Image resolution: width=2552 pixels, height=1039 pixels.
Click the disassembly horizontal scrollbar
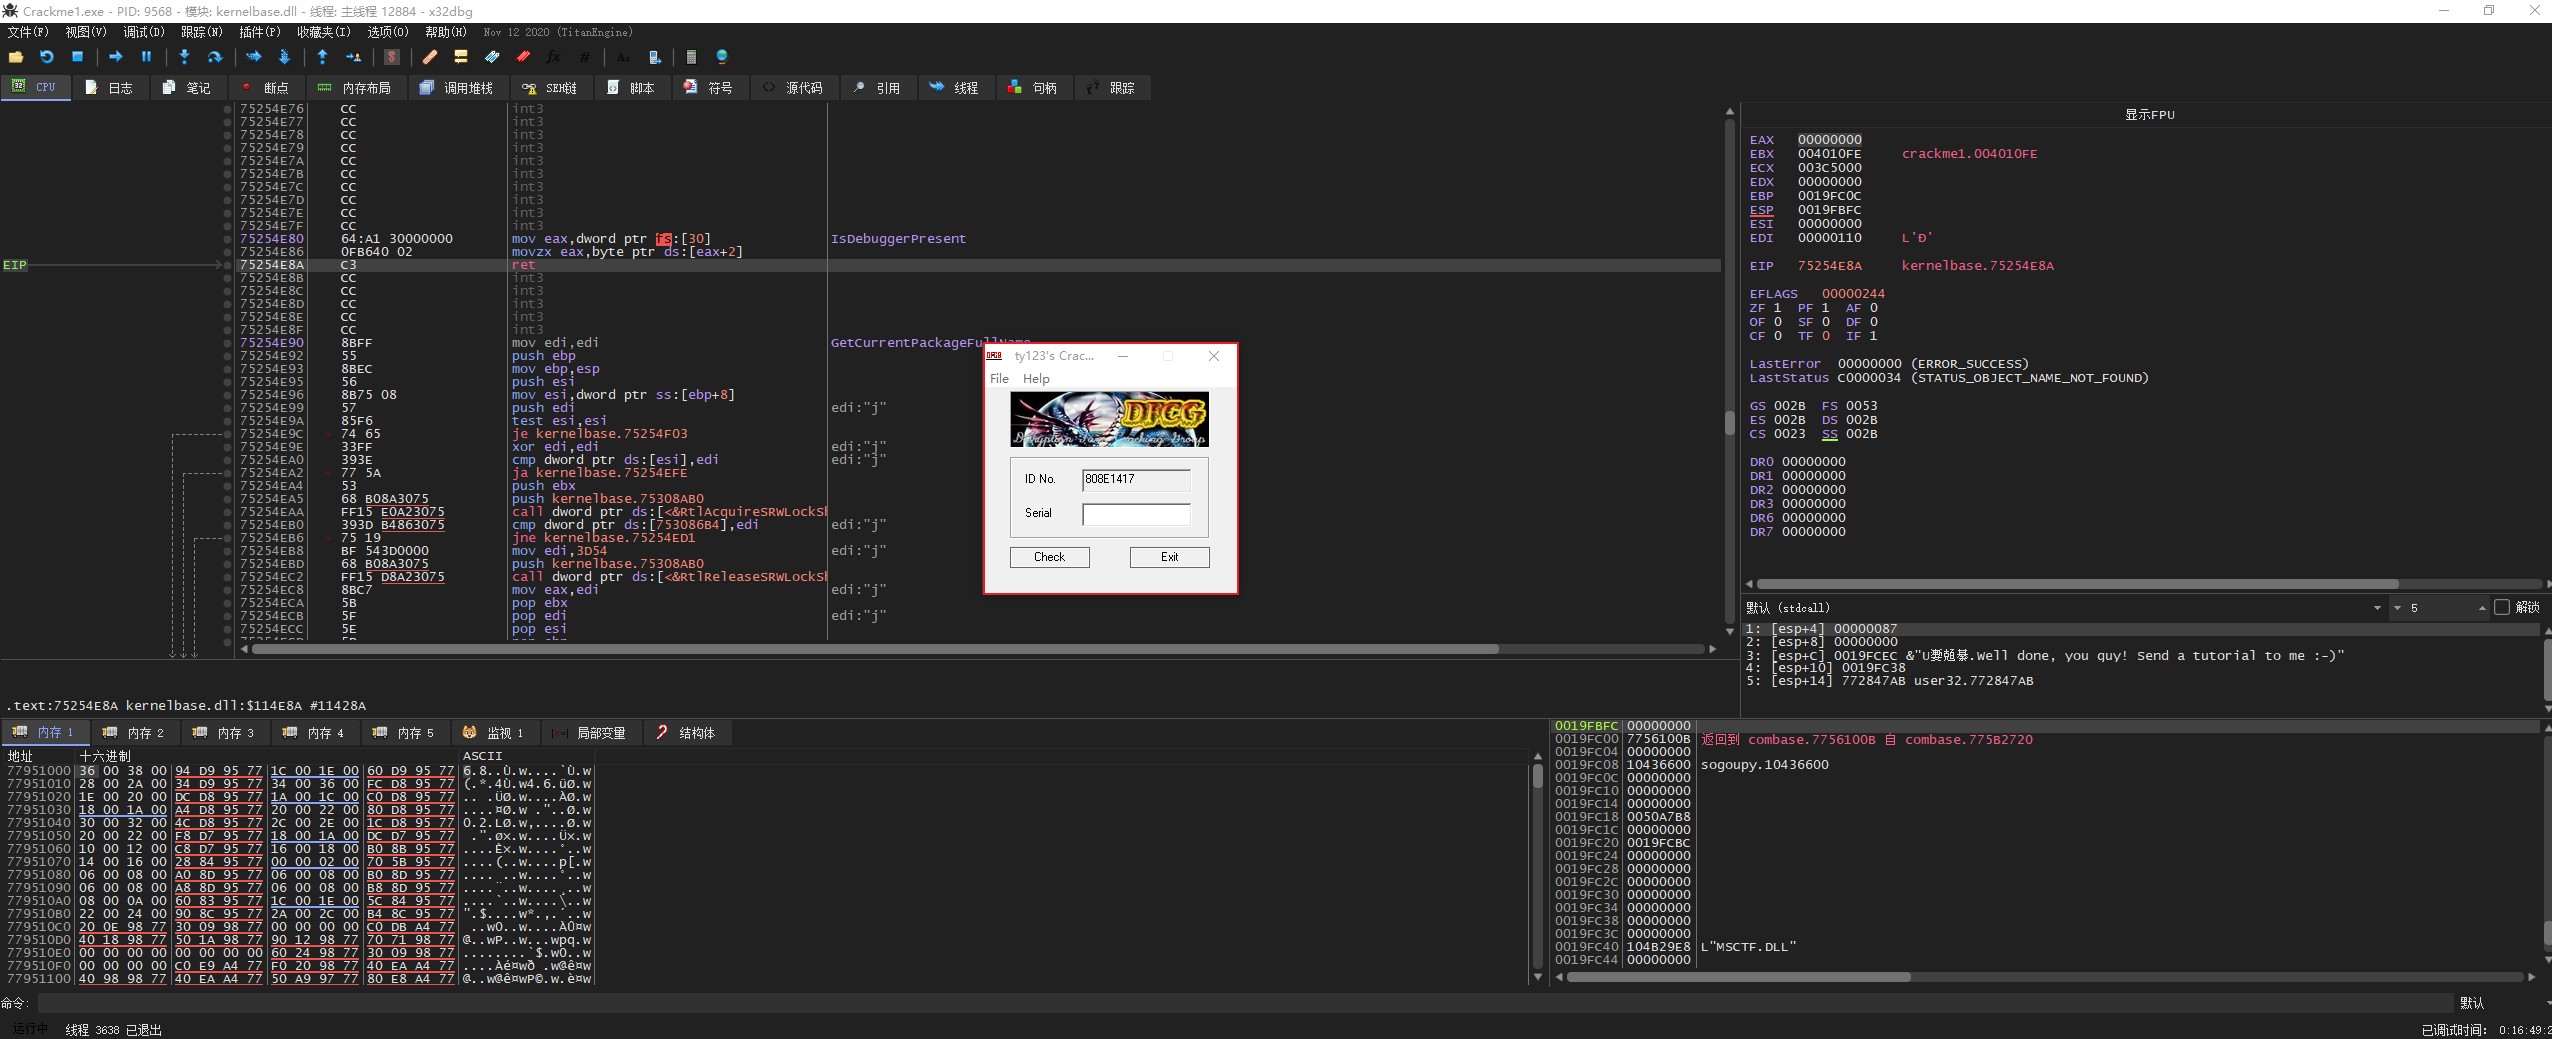point(875,649)
